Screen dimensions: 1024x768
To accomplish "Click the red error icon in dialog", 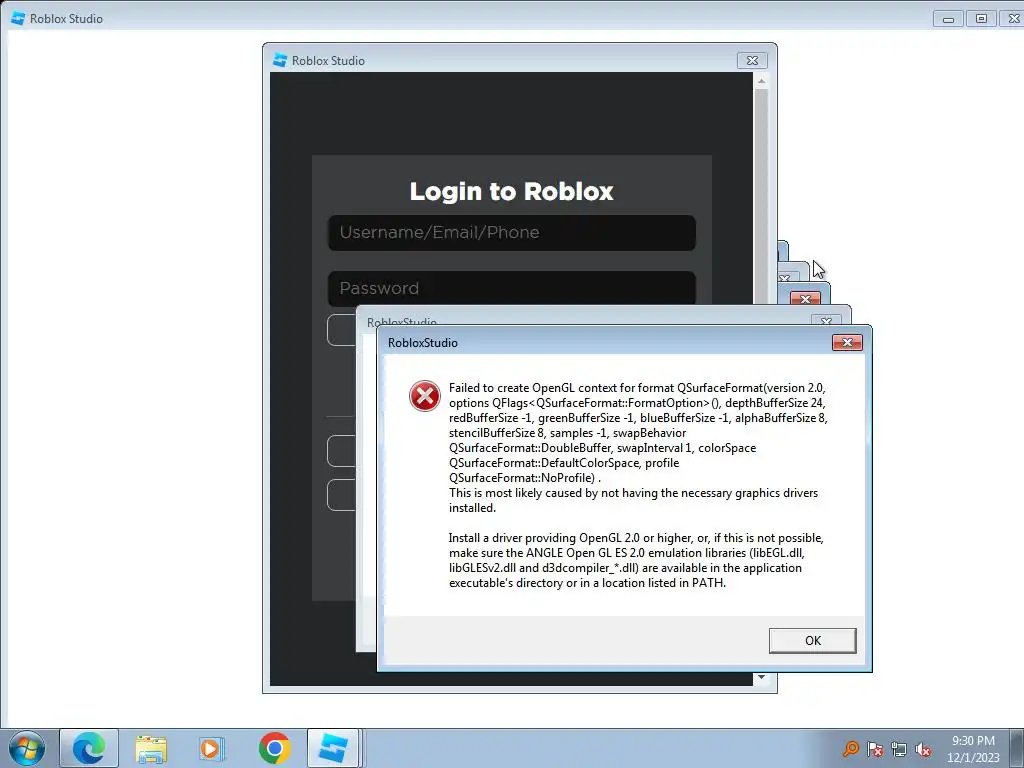I will [424, 396].
